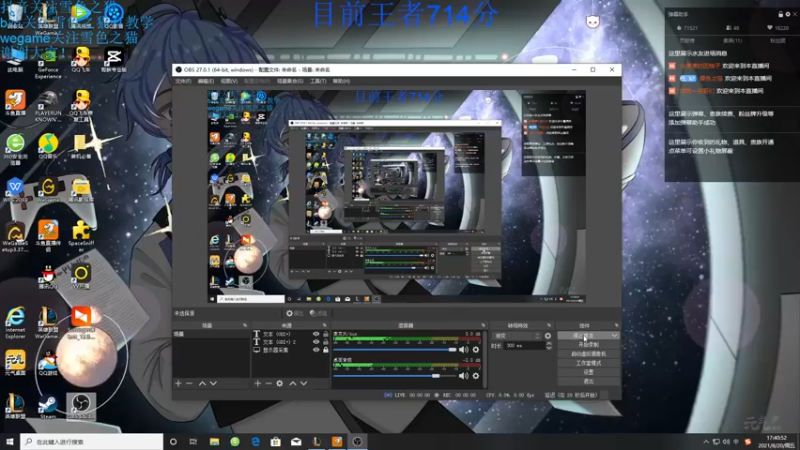Open microphone audio channel settings gear
Image resolution: width=800 pixels, height=450 pixels.
[x=476, y=350]
